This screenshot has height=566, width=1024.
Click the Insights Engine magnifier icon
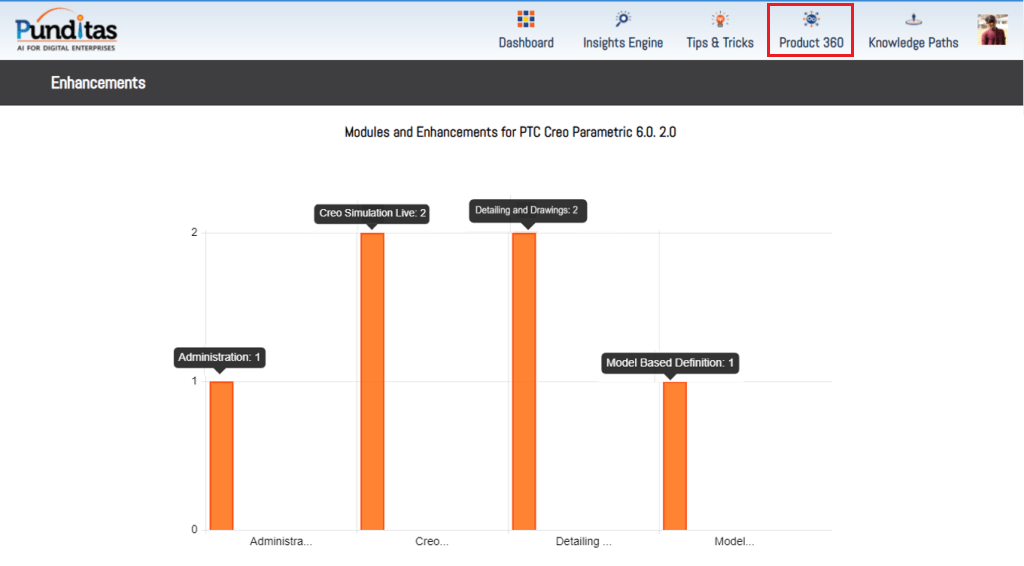623,19
